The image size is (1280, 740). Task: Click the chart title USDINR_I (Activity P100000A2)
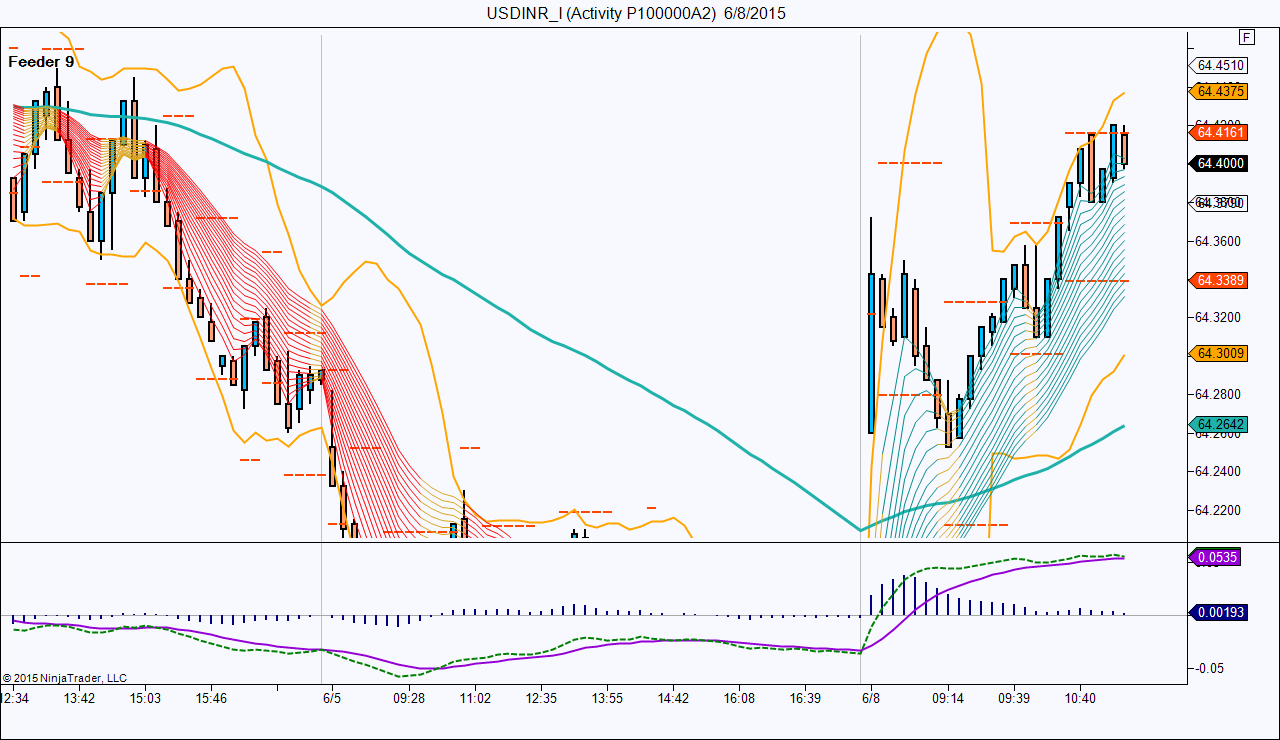(x=601, y=13)
